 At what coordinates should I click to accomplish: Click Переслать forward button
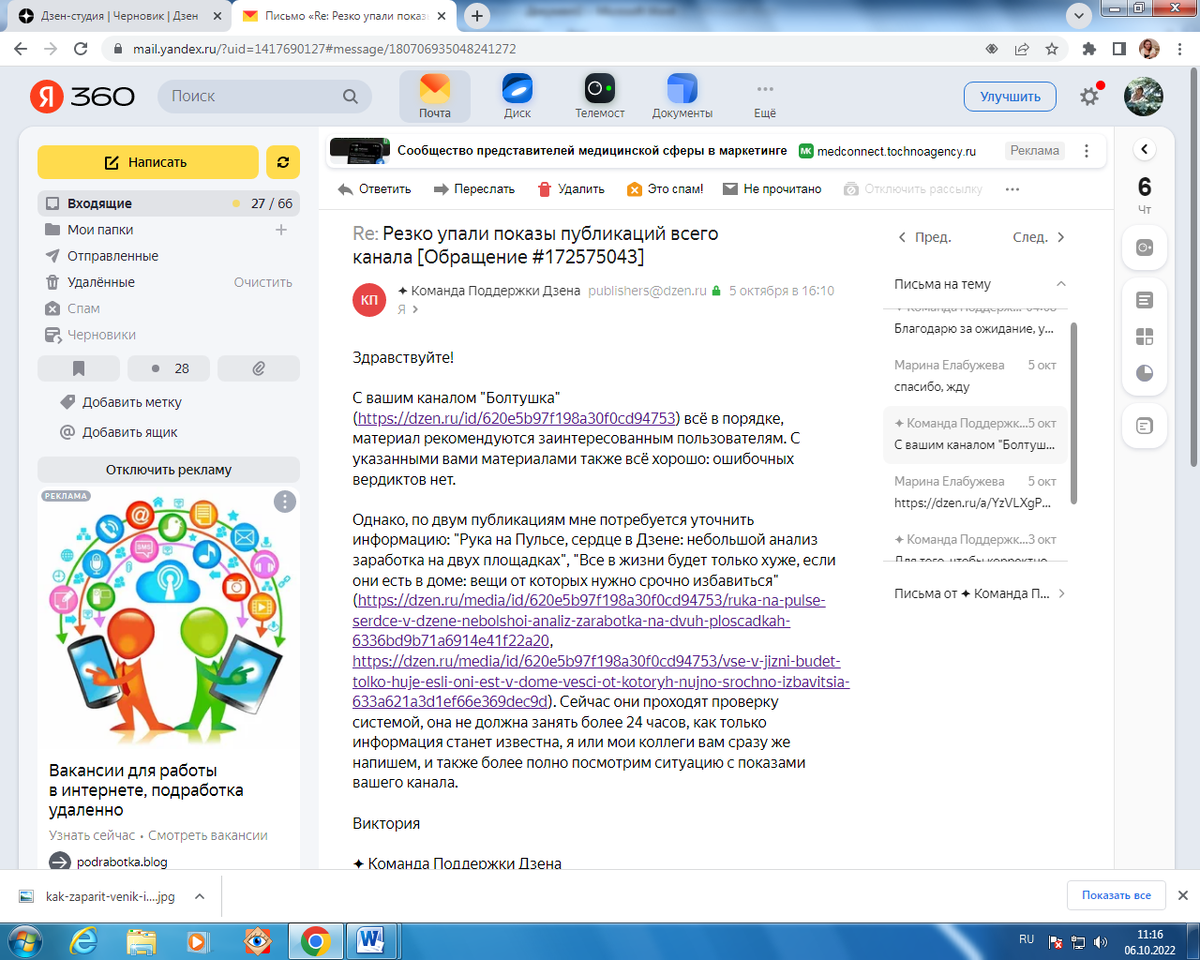[x=474, y=189]
